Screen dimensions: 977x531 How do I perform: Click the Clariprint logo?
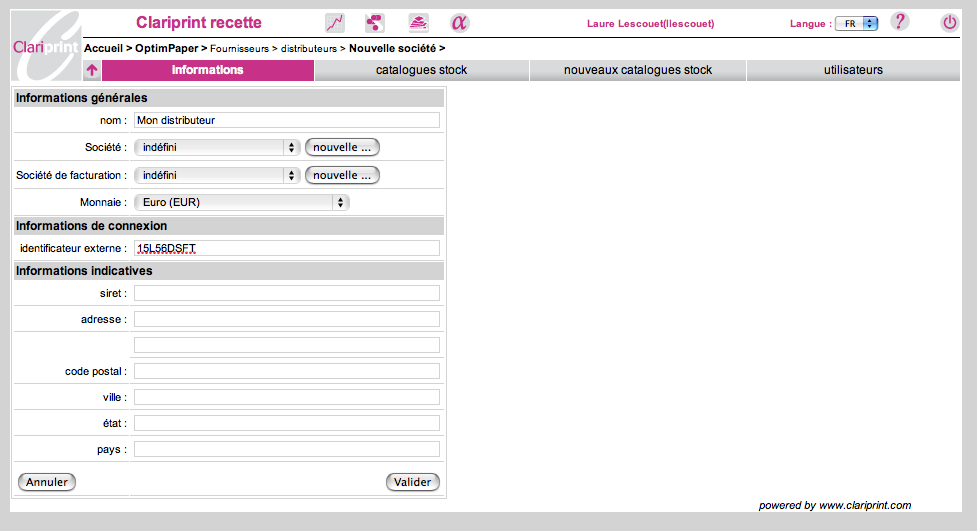point(45,46)
